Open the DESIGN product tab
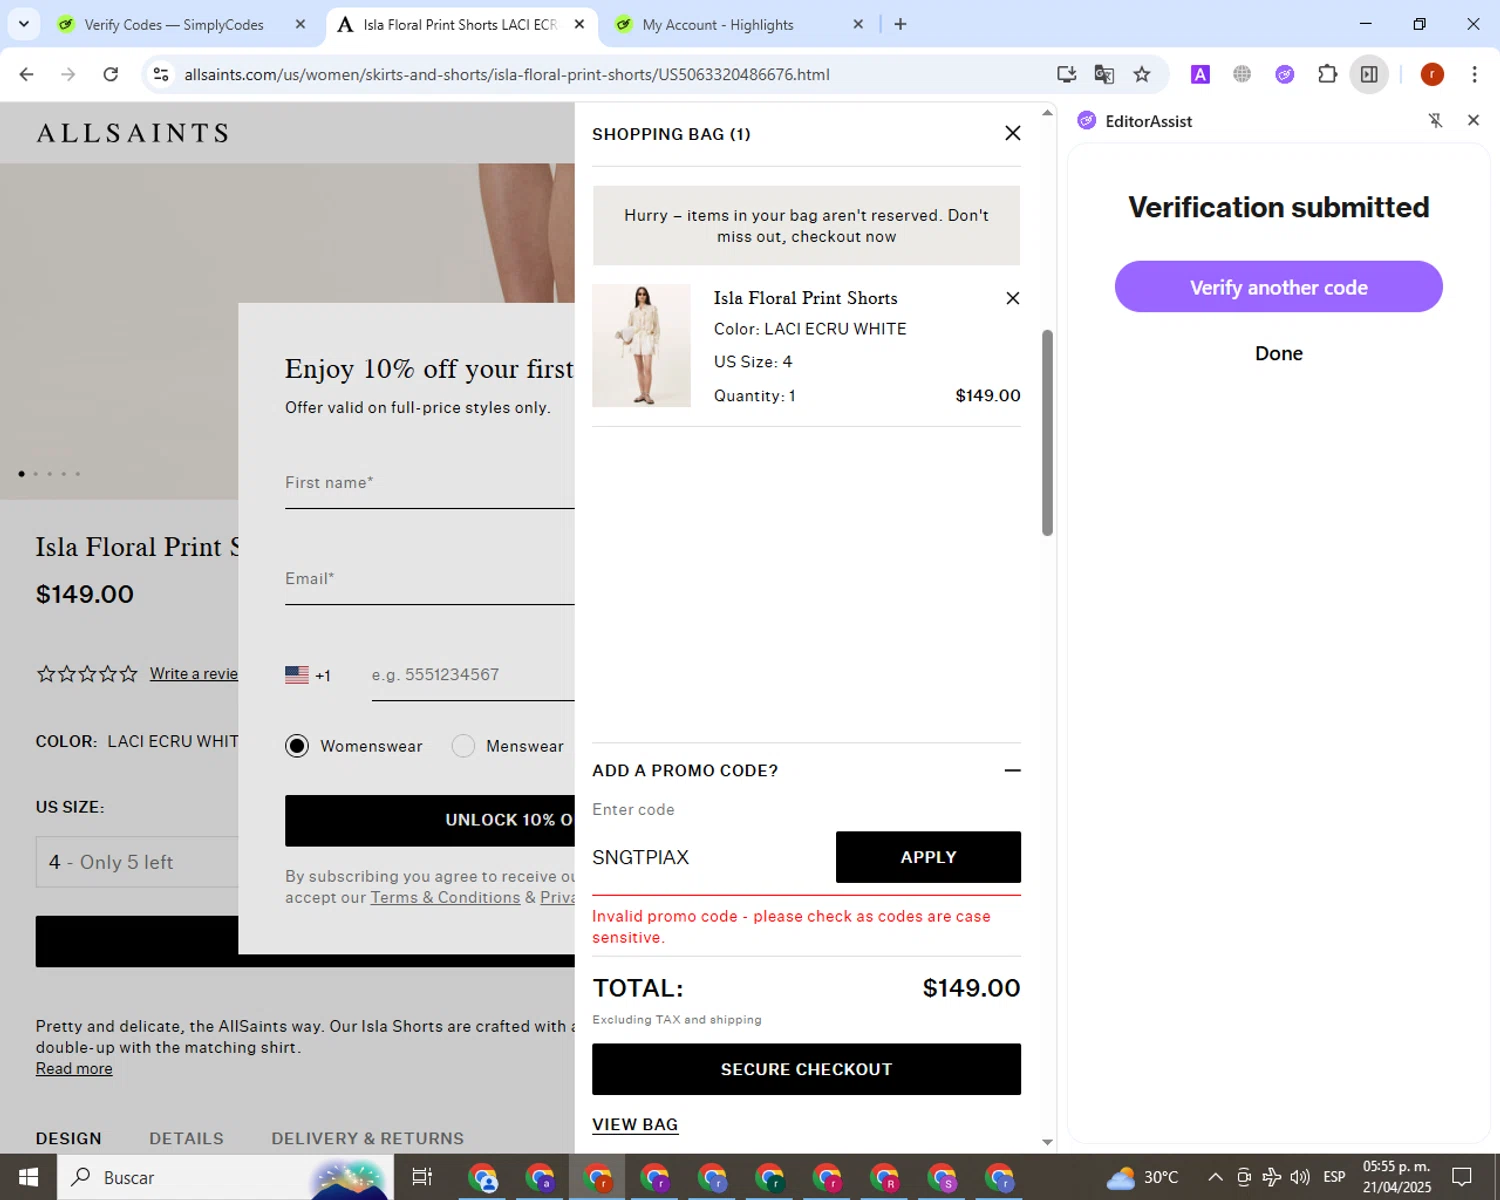Image resolution: width=1500 pixels, height=1200 pixels. pos(69,1138)
